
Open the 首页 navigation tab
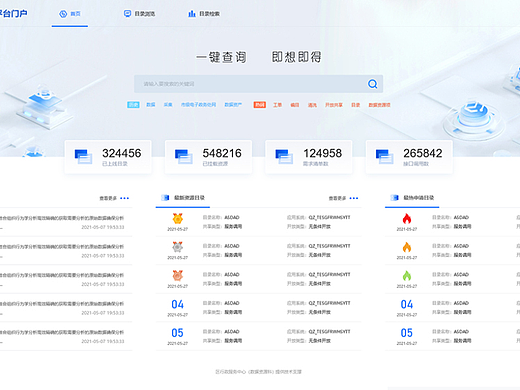[70, 14]
